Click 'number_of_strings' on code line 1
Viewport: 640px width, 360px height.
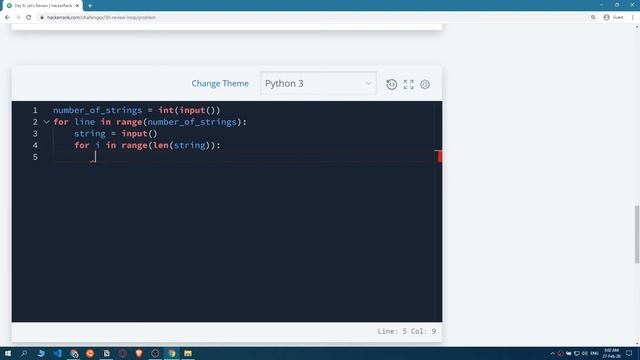tap(98, 110)
